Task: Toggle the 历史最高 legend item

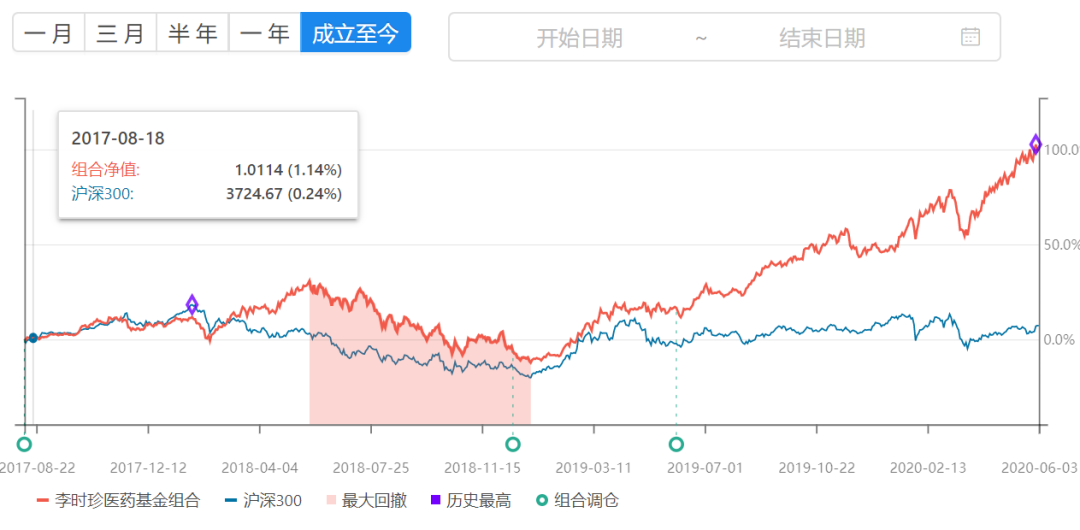Action: coord(471,500)
